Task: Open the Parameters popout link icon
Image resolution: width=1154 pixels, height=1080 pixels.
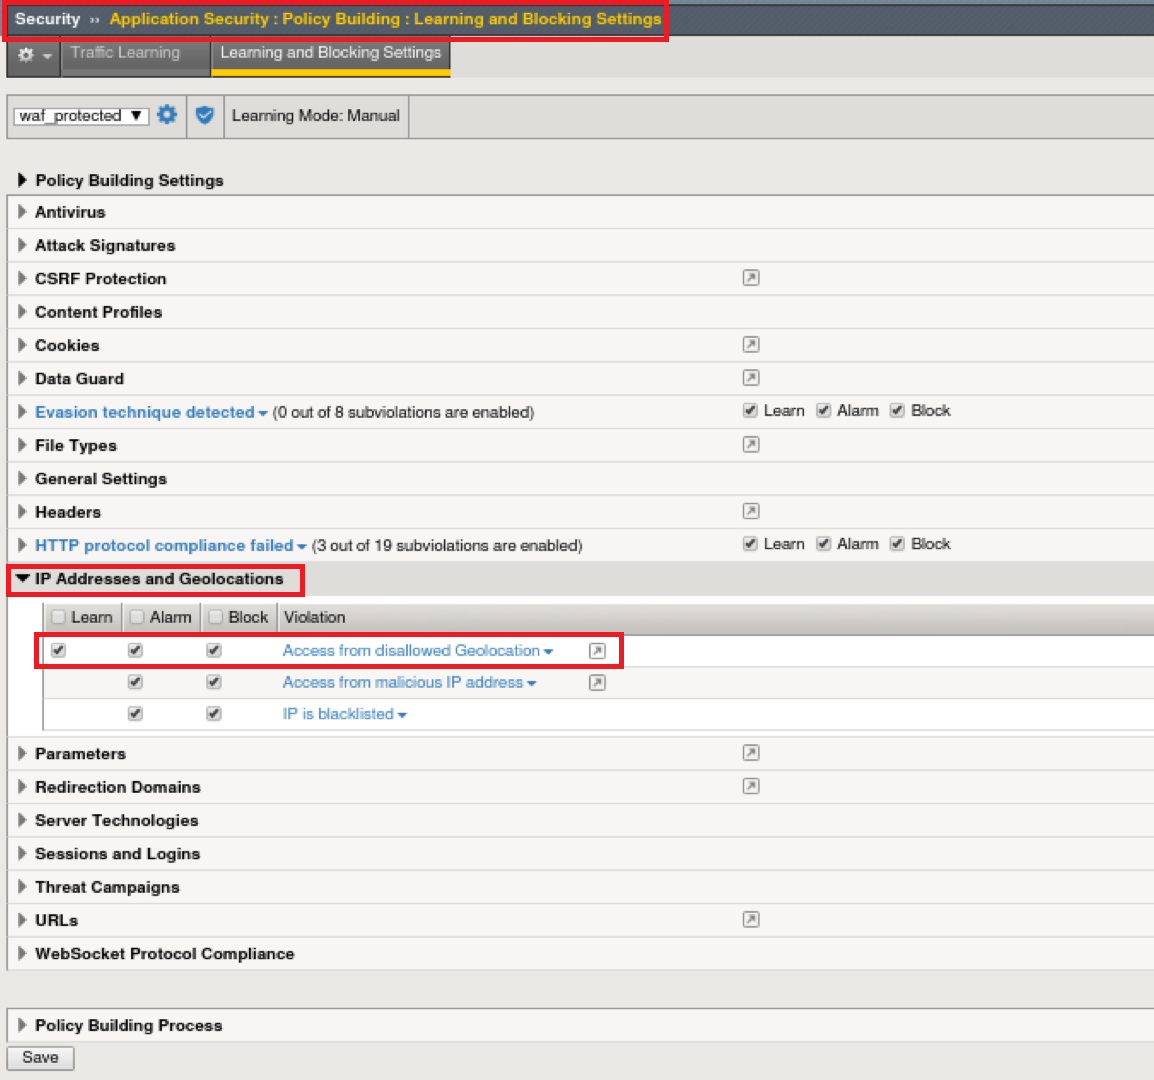Action: 751,752
